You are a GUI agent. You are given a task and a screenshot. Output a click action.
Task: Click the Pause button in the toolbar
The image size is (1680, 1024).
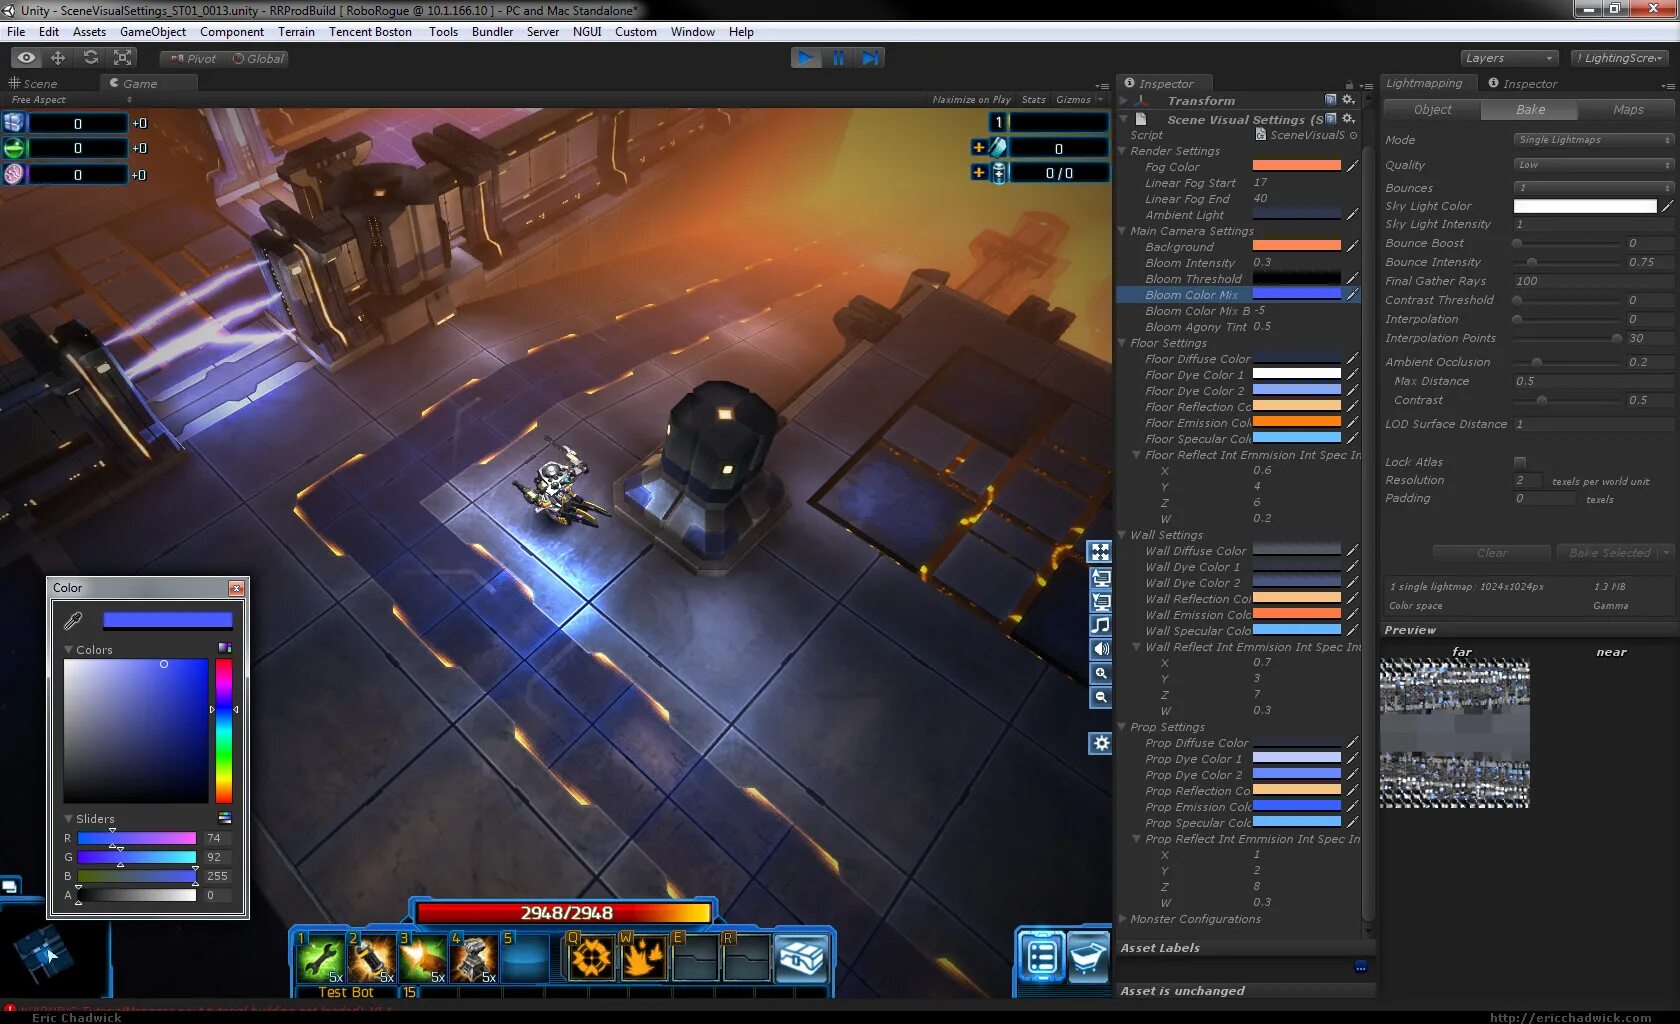(838, 58)
